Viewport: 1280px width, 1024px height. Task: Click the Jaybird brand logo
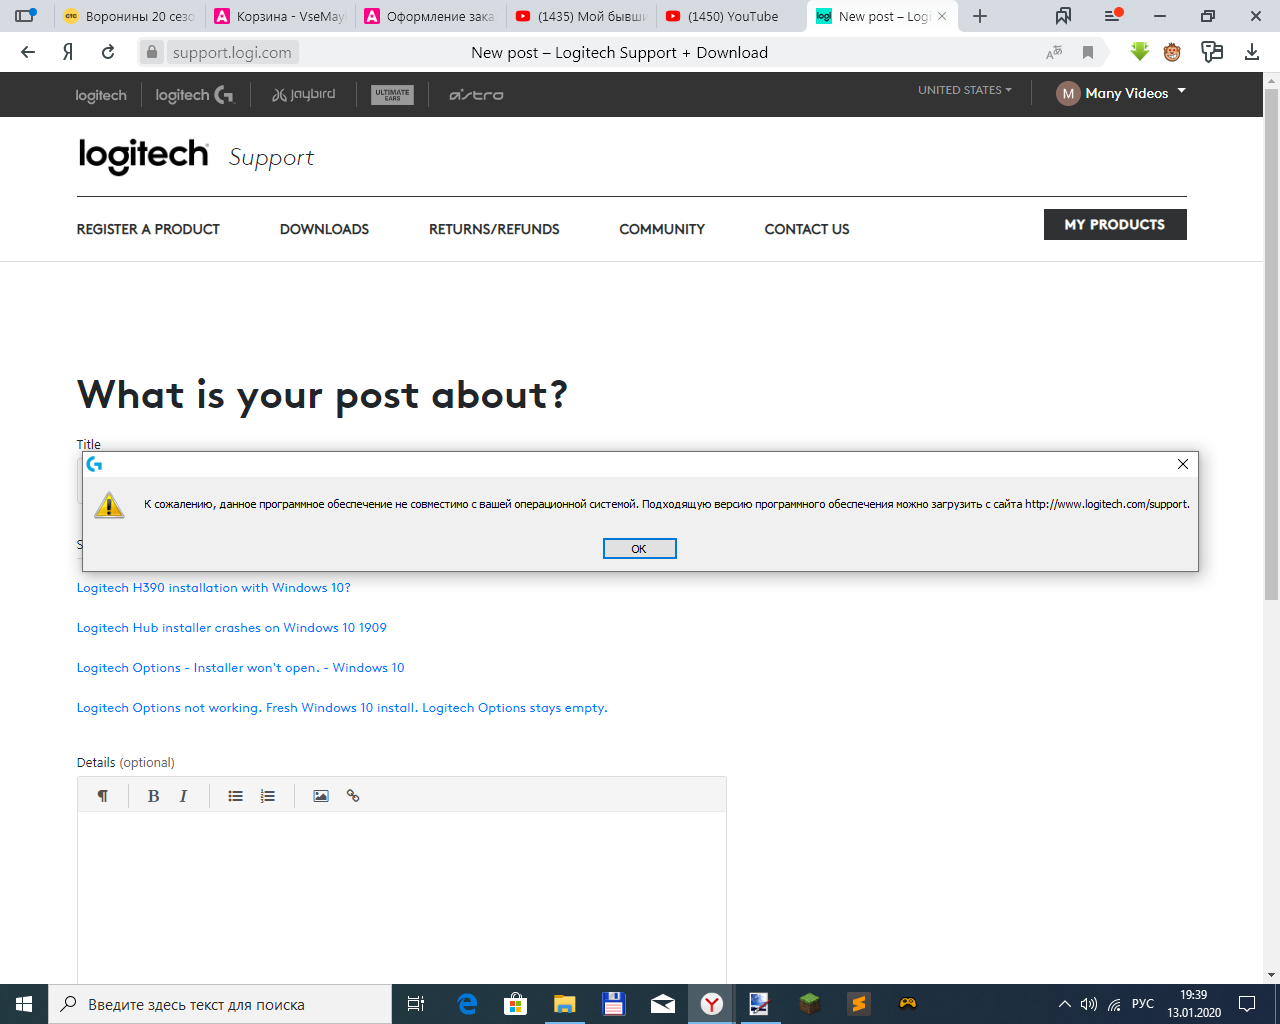click(x=304, y=94)
